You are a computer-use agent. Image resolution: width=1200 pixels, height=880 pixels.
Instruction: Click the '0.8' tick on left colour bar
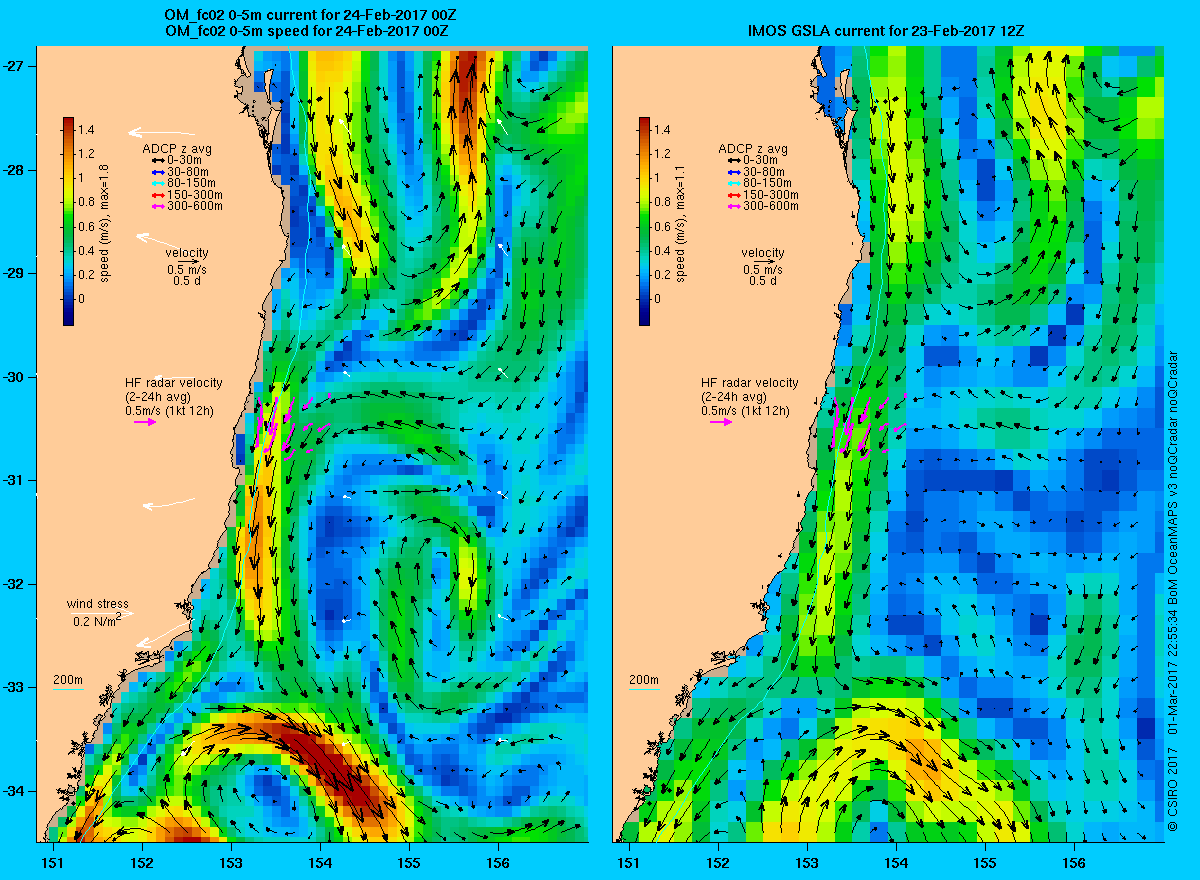point(87,202)
